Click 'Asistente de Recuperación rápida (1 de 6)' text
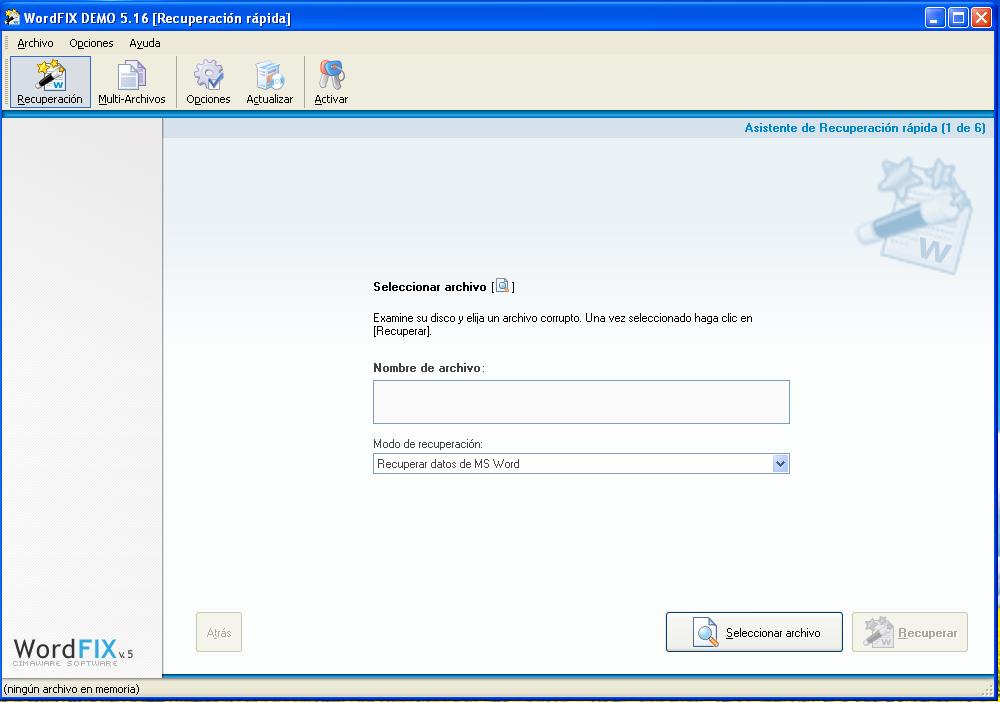The width and height of the screenshot is (1000, 702). tap(865, 128)
